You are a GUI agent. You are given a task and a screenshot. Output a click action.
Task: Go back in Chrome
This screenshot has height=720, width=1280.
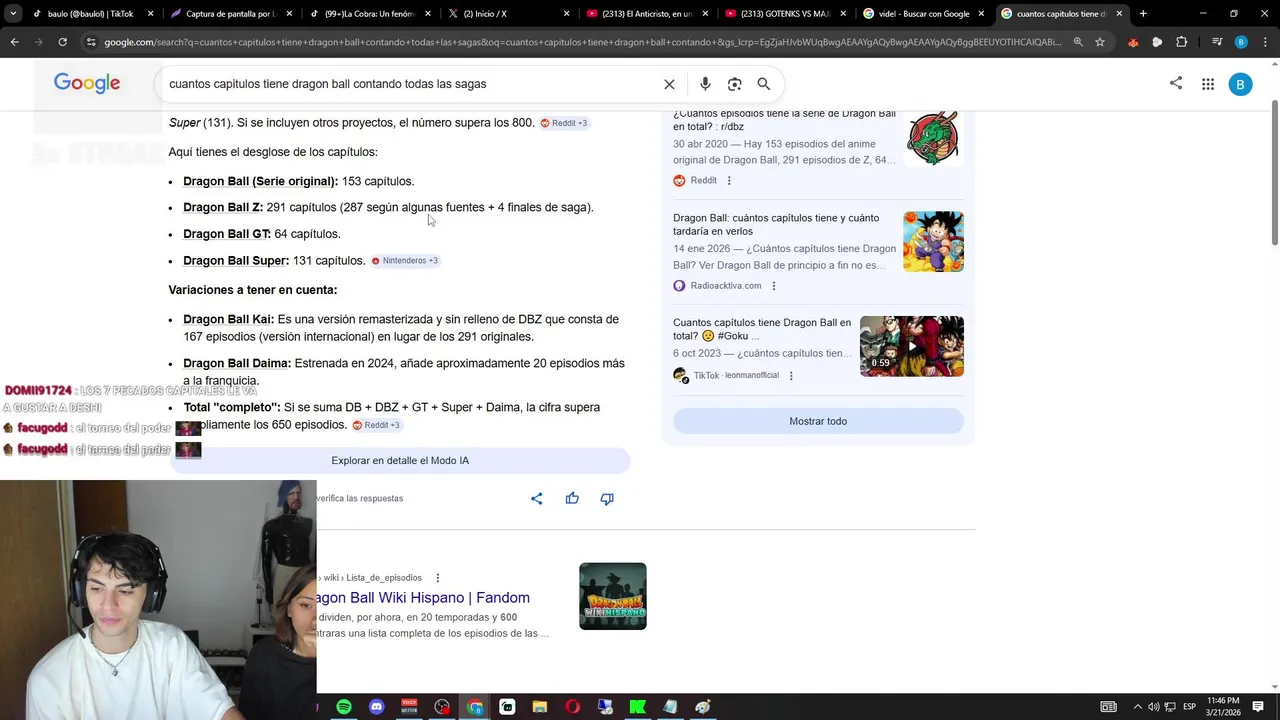[14, 42]
